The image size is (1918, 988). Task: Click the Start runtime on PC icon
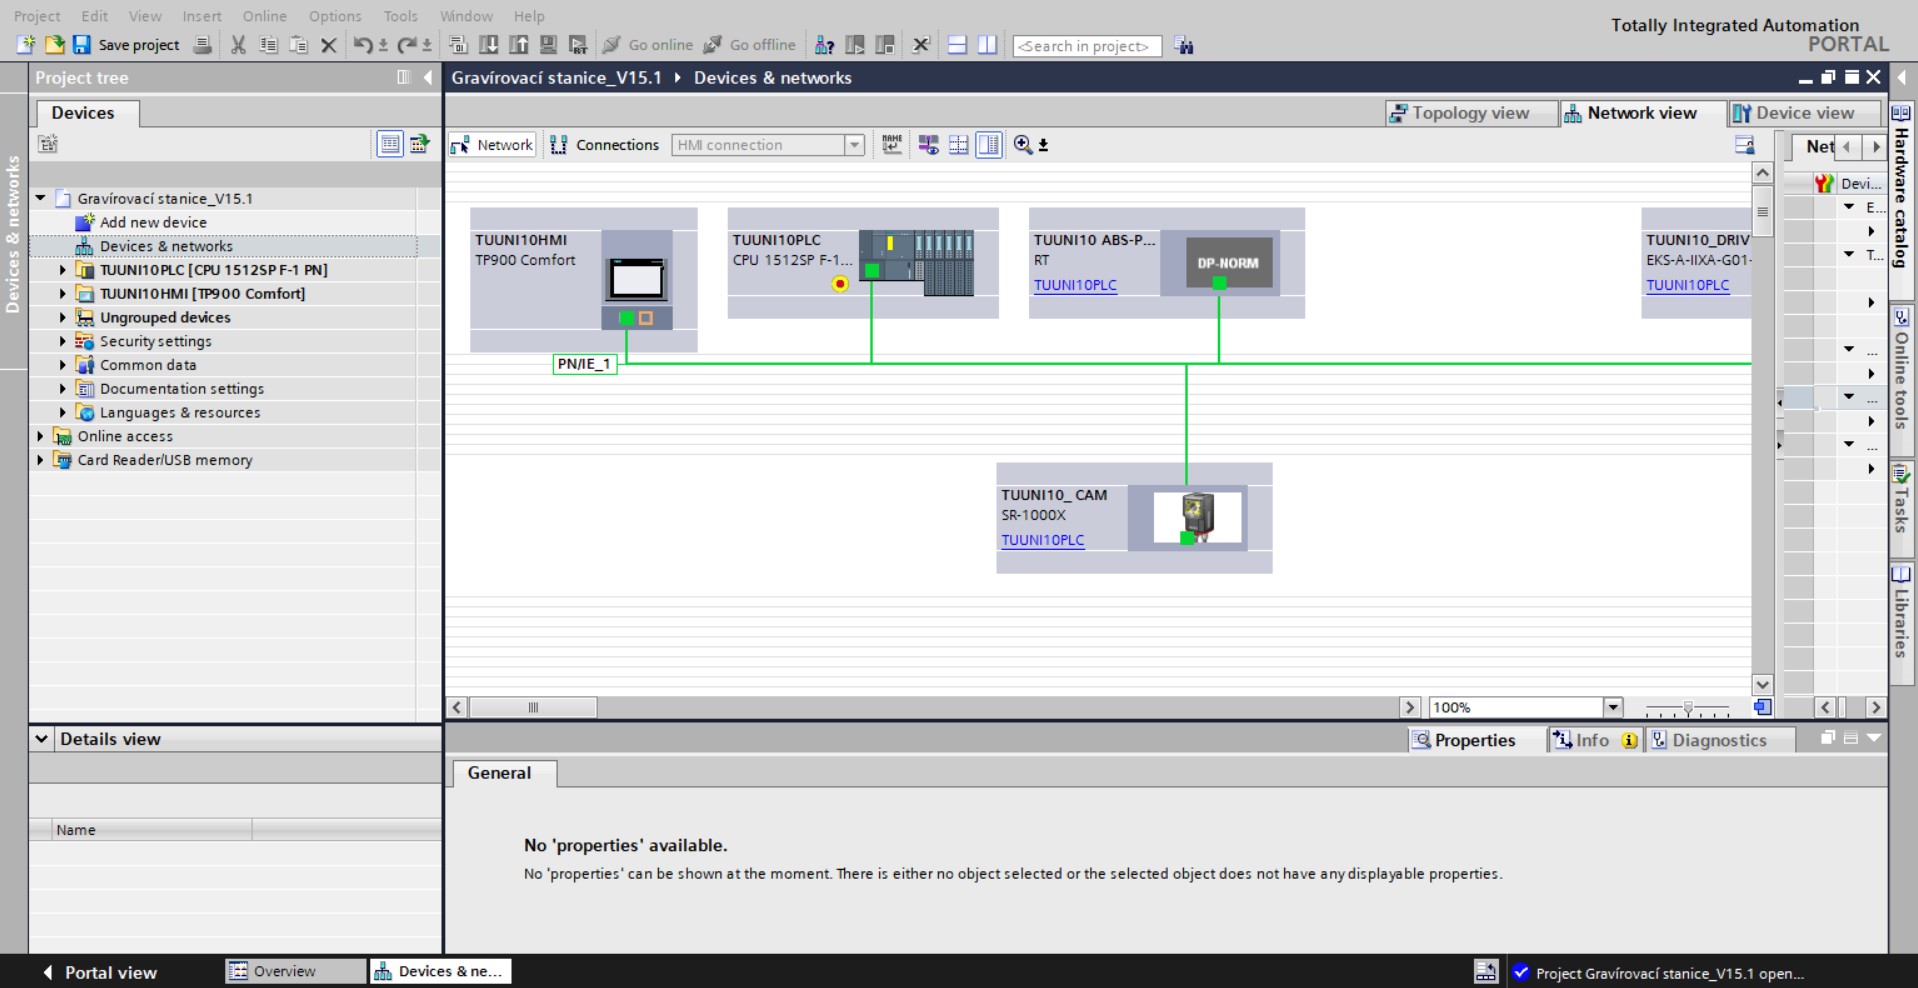[x=578, y=45]
